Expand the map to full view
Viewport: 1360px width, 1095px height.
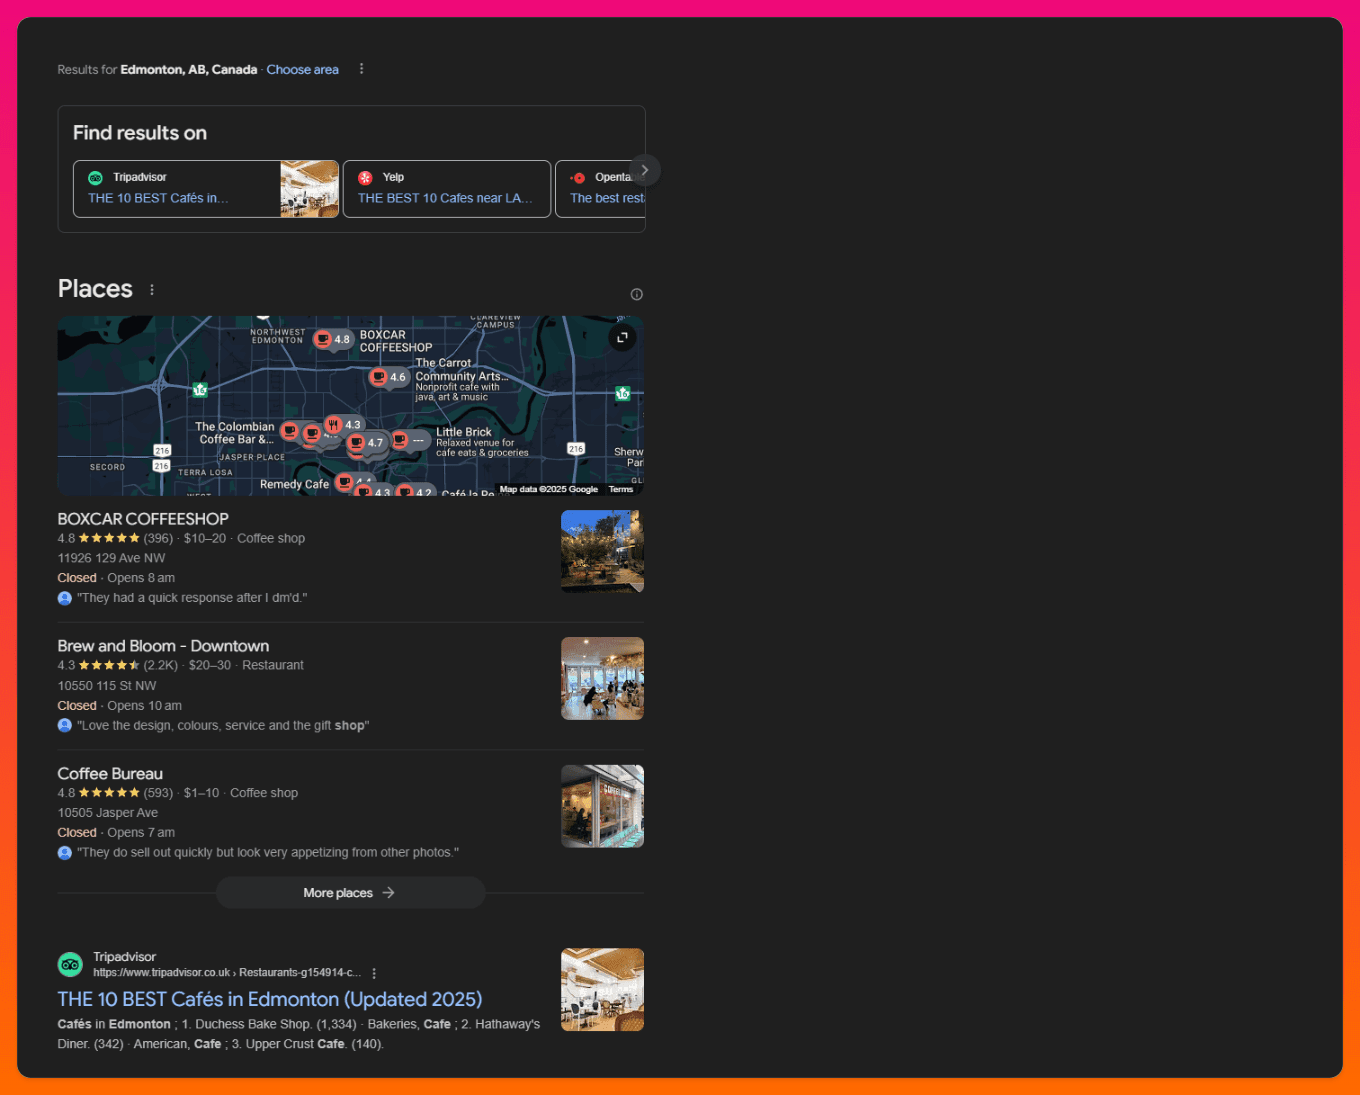coord(622,337)
